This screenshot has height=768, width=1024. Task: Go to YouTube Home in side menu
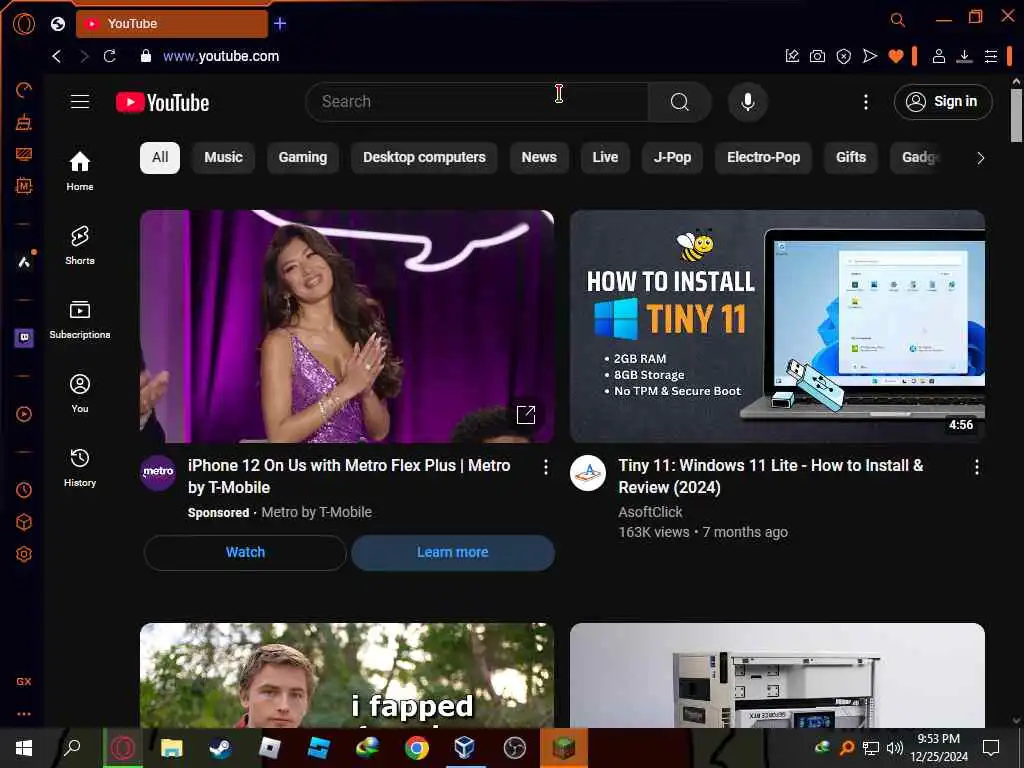tap(80, 171)
